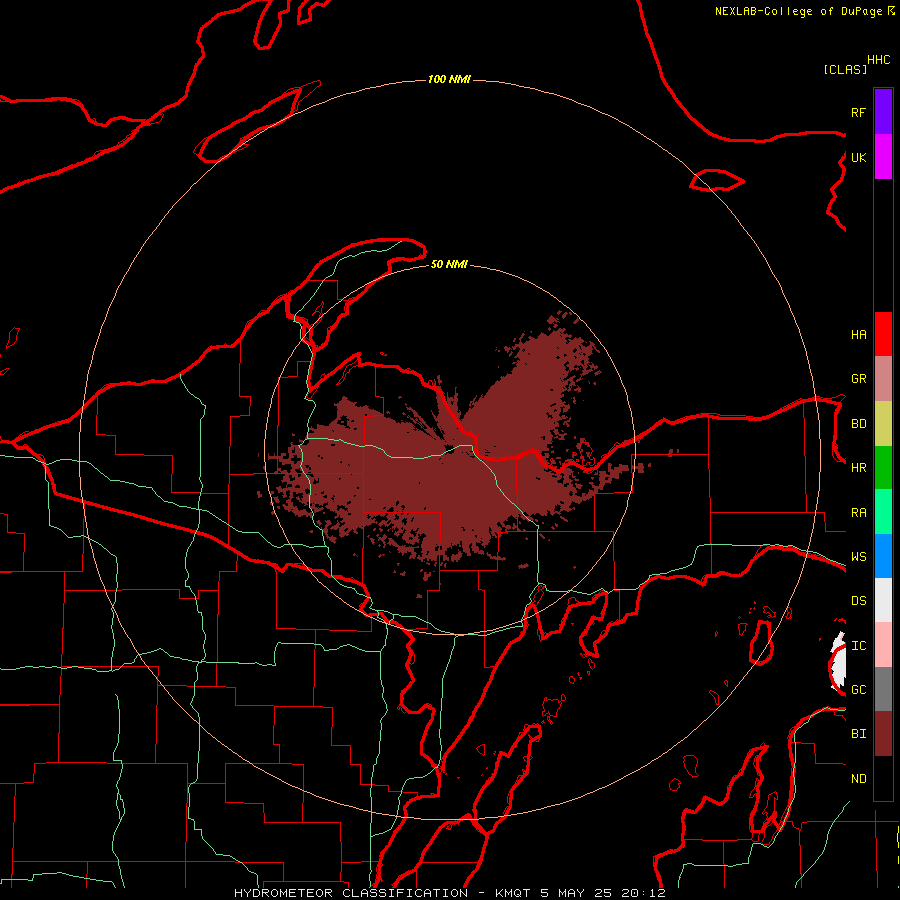
Task: Click the WS legend label
Action: (858, 557)
